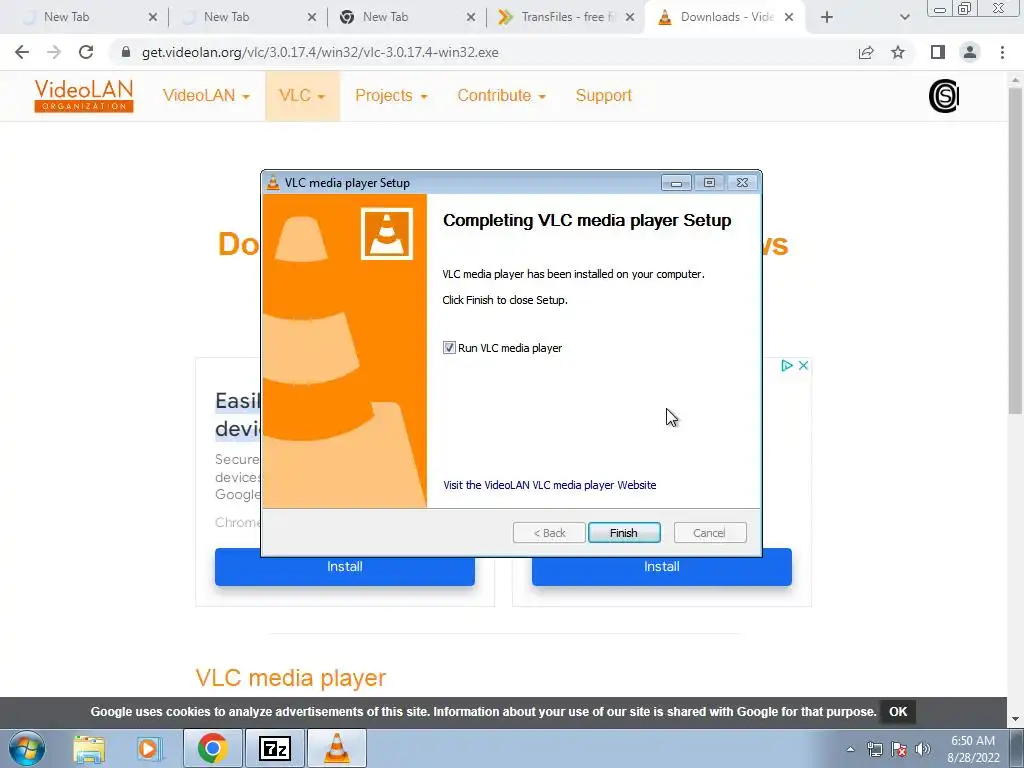1024x768 pixels.
Task: Close the first New Tab
Action: pyautogui.click(x=152, y=18)
